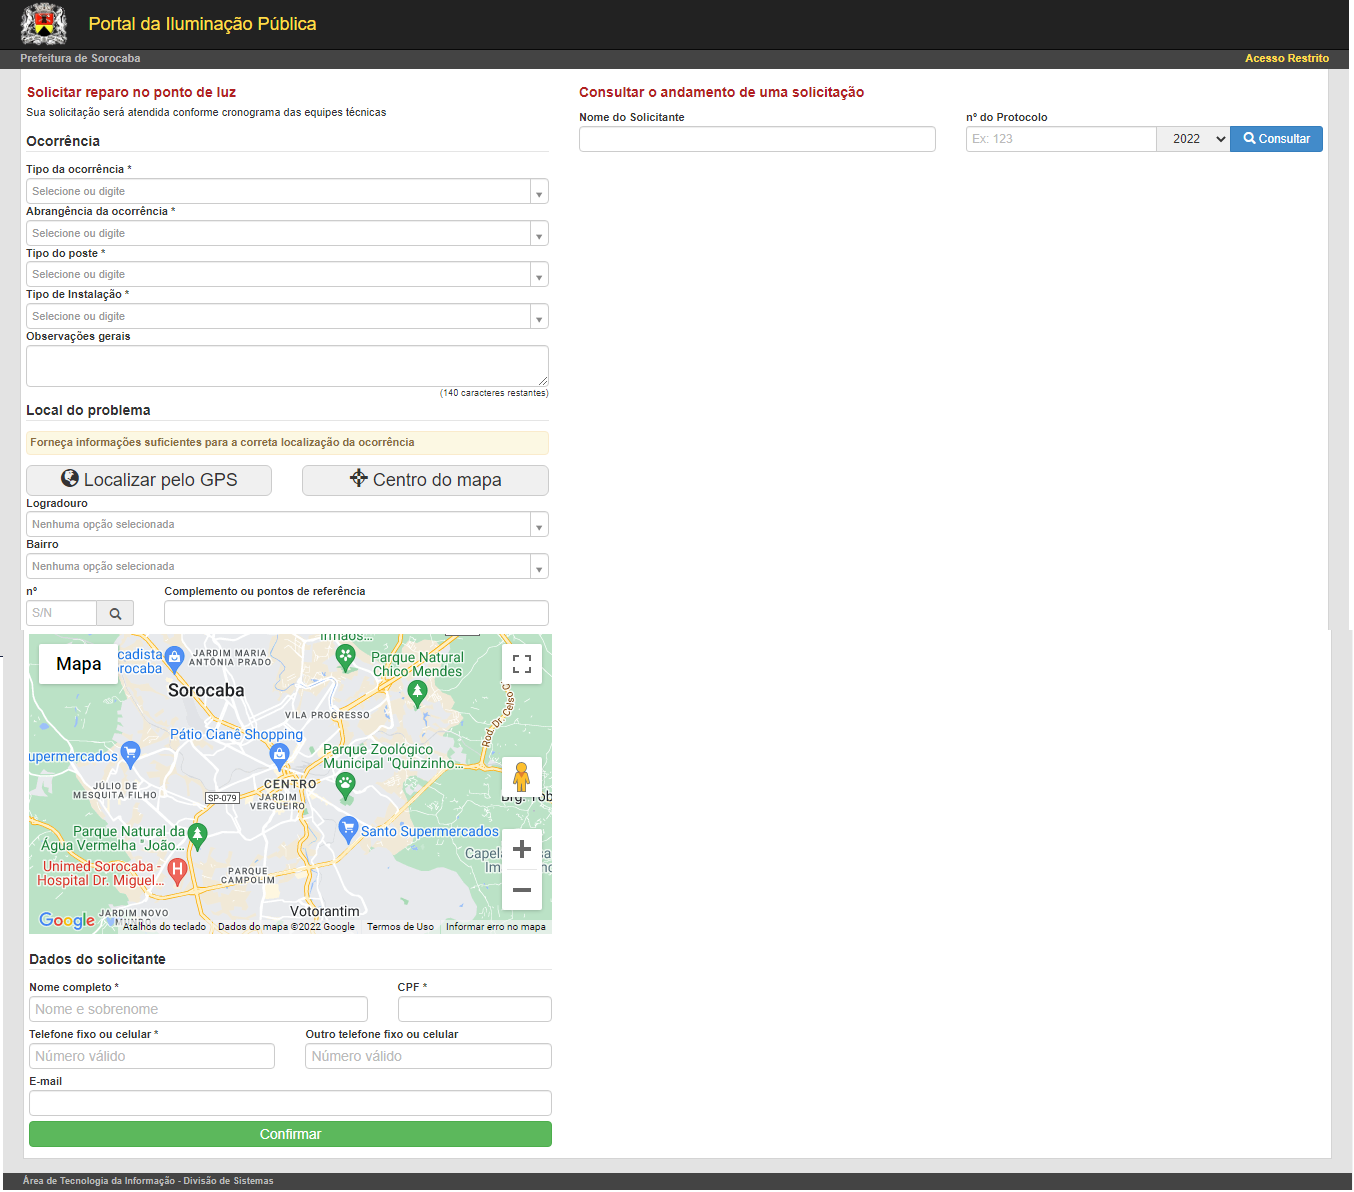1354x1192 pixels.
Task: Click the Parque Zoológico paw marker
Action: click(346, 785)
